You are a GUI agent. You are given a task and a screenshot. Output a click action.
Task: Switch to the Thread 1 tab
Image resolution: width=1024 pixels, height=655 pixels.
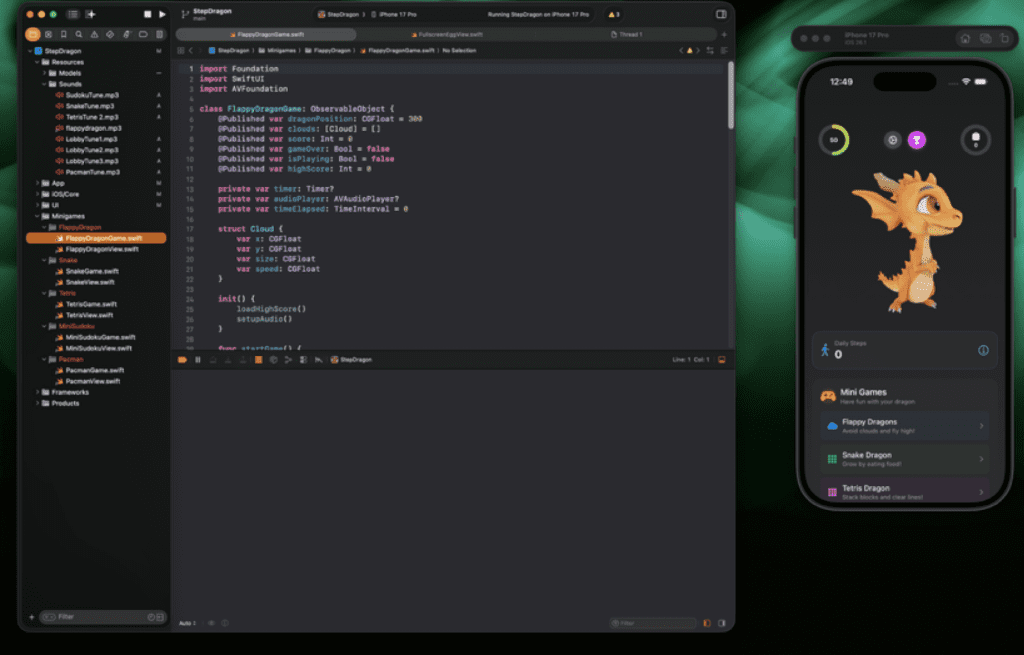(x=629, y=34)
